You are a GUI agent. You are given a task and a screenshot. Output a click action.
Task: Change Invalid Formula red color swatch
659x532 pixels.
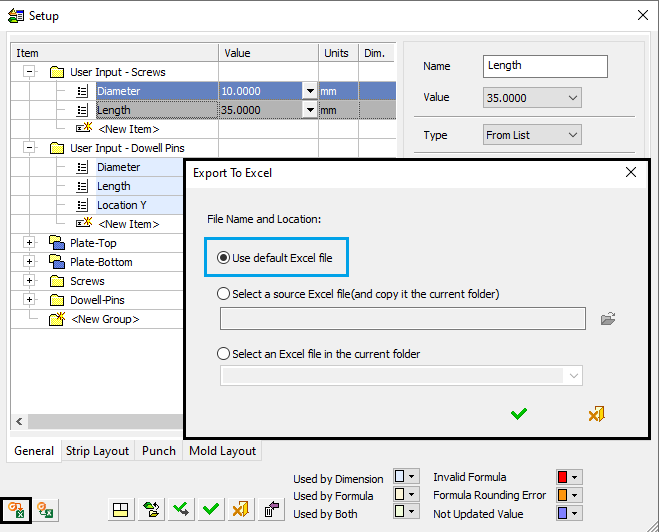(x=569, y=477)
